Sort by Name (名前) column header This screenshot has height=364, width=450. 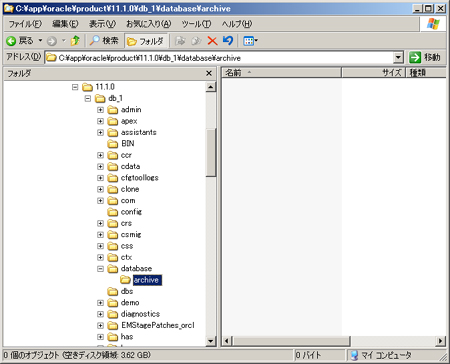282,72
